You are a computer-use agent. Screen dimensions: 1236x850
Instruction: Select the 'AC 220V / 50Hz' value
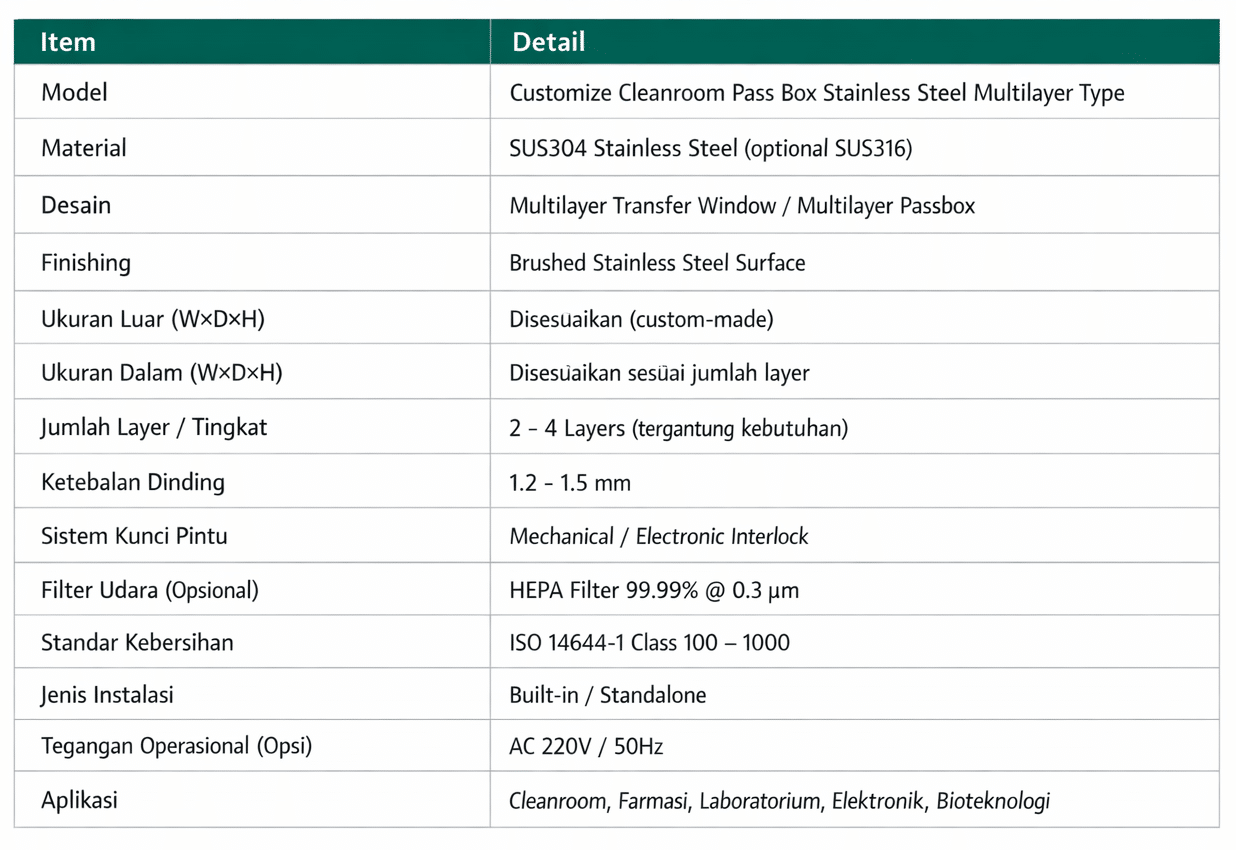(x=587, y=747)
